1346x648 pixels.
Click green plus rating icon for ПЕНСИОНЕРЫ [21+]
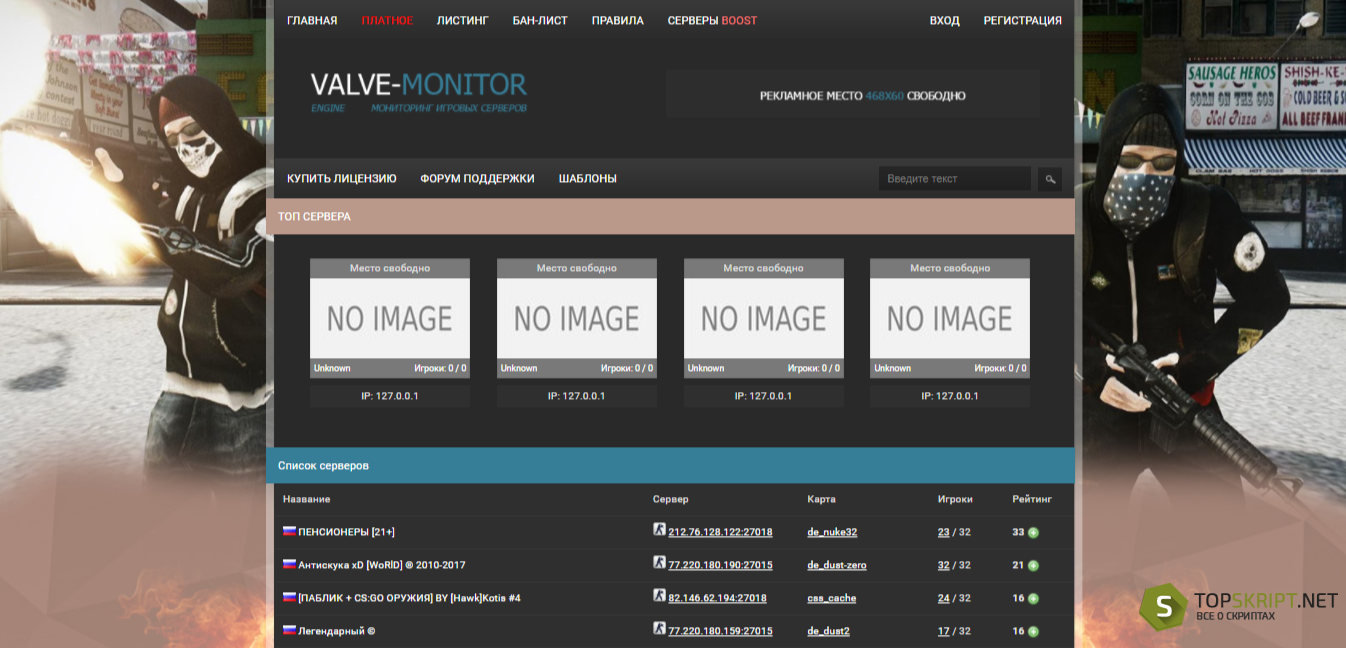(x=1033, y=533)
